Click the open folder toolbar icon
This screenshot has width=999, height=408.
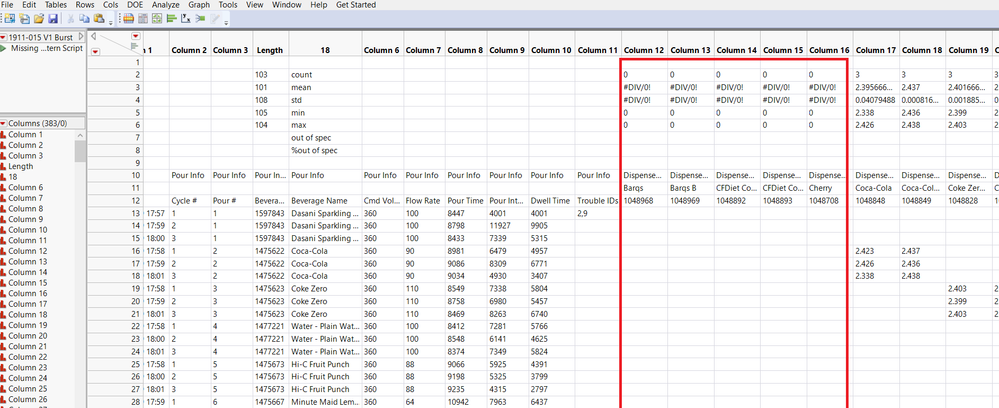point(38,19)
